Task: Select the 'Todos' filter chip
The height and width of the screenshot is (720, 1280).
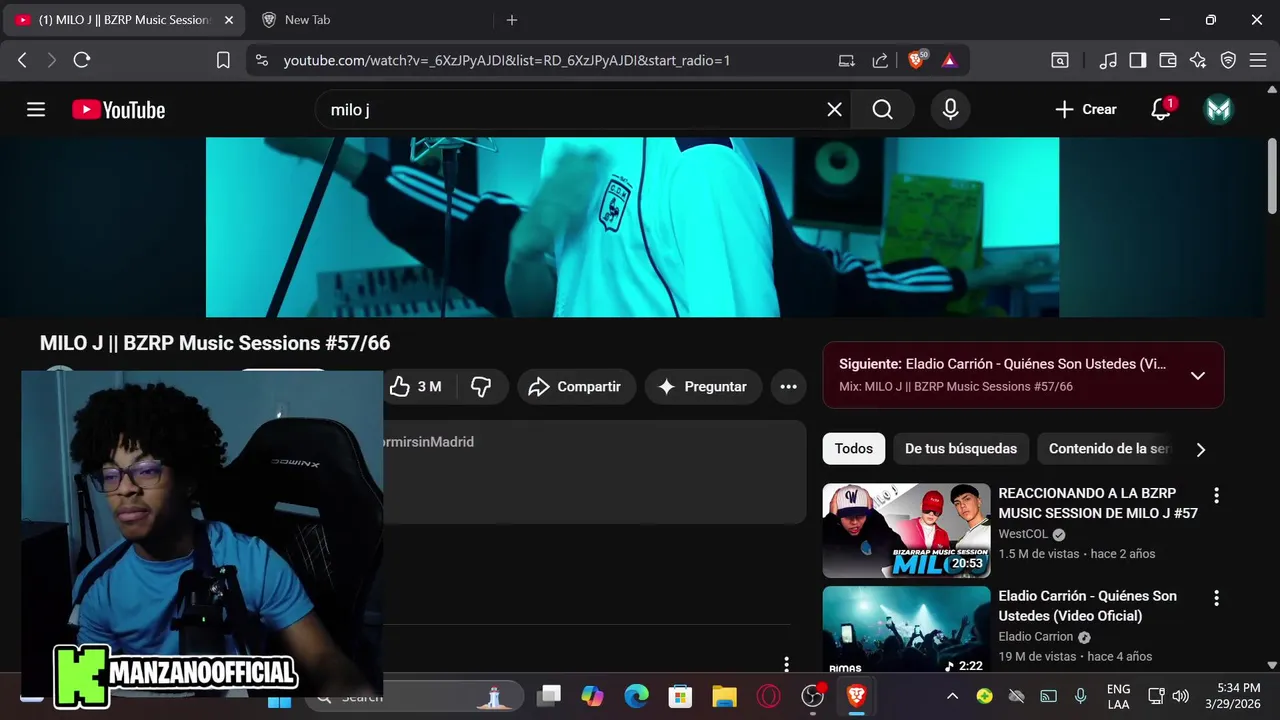Action: click(854, 449)
